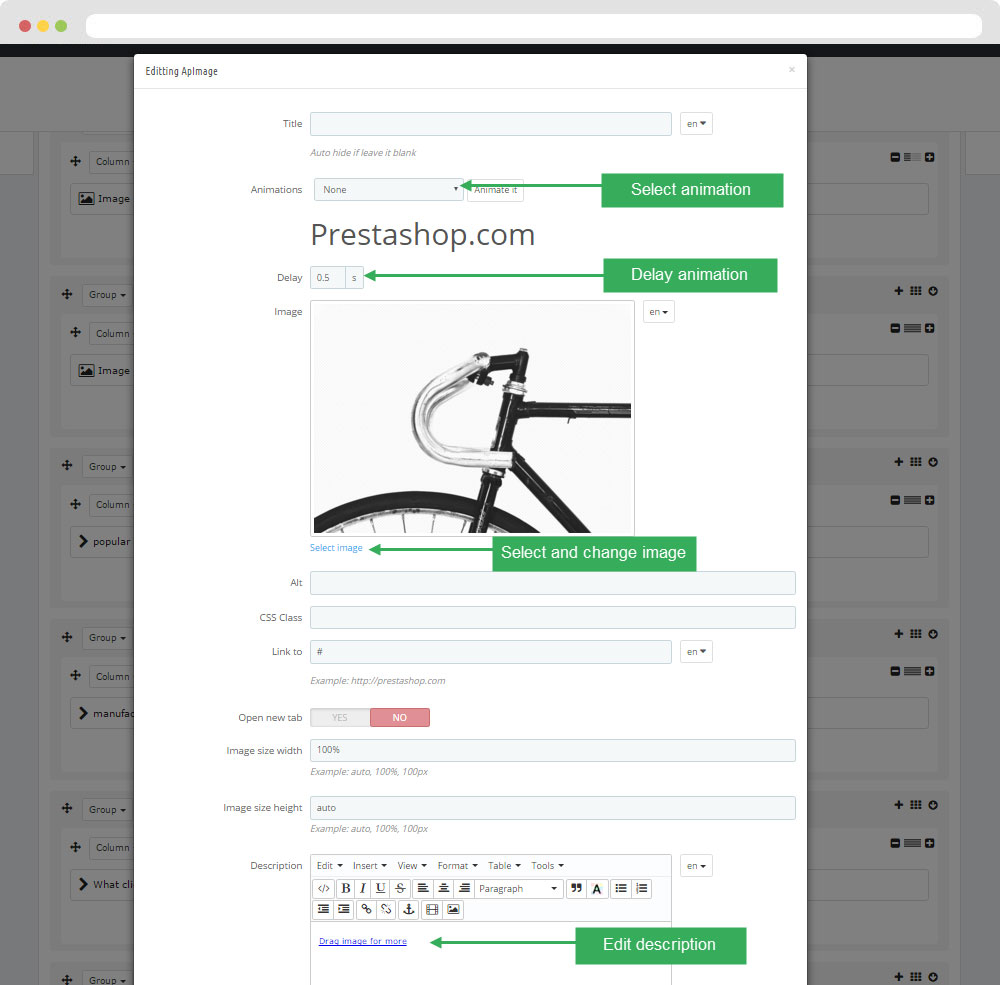
Task: Open the Animations dropdown showing None
Action: (388, 189)
